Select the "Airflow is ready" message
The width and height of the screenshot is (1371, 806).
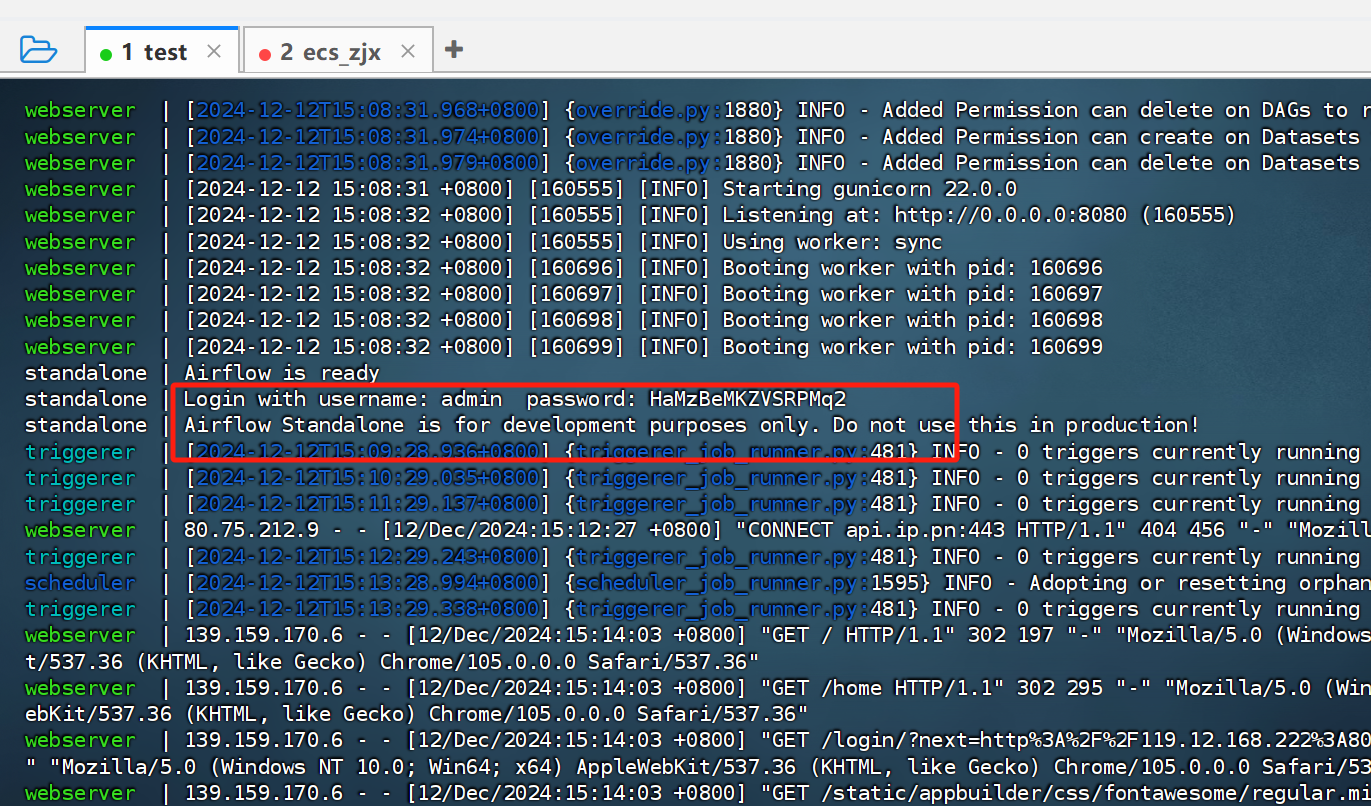coord(282,373)
